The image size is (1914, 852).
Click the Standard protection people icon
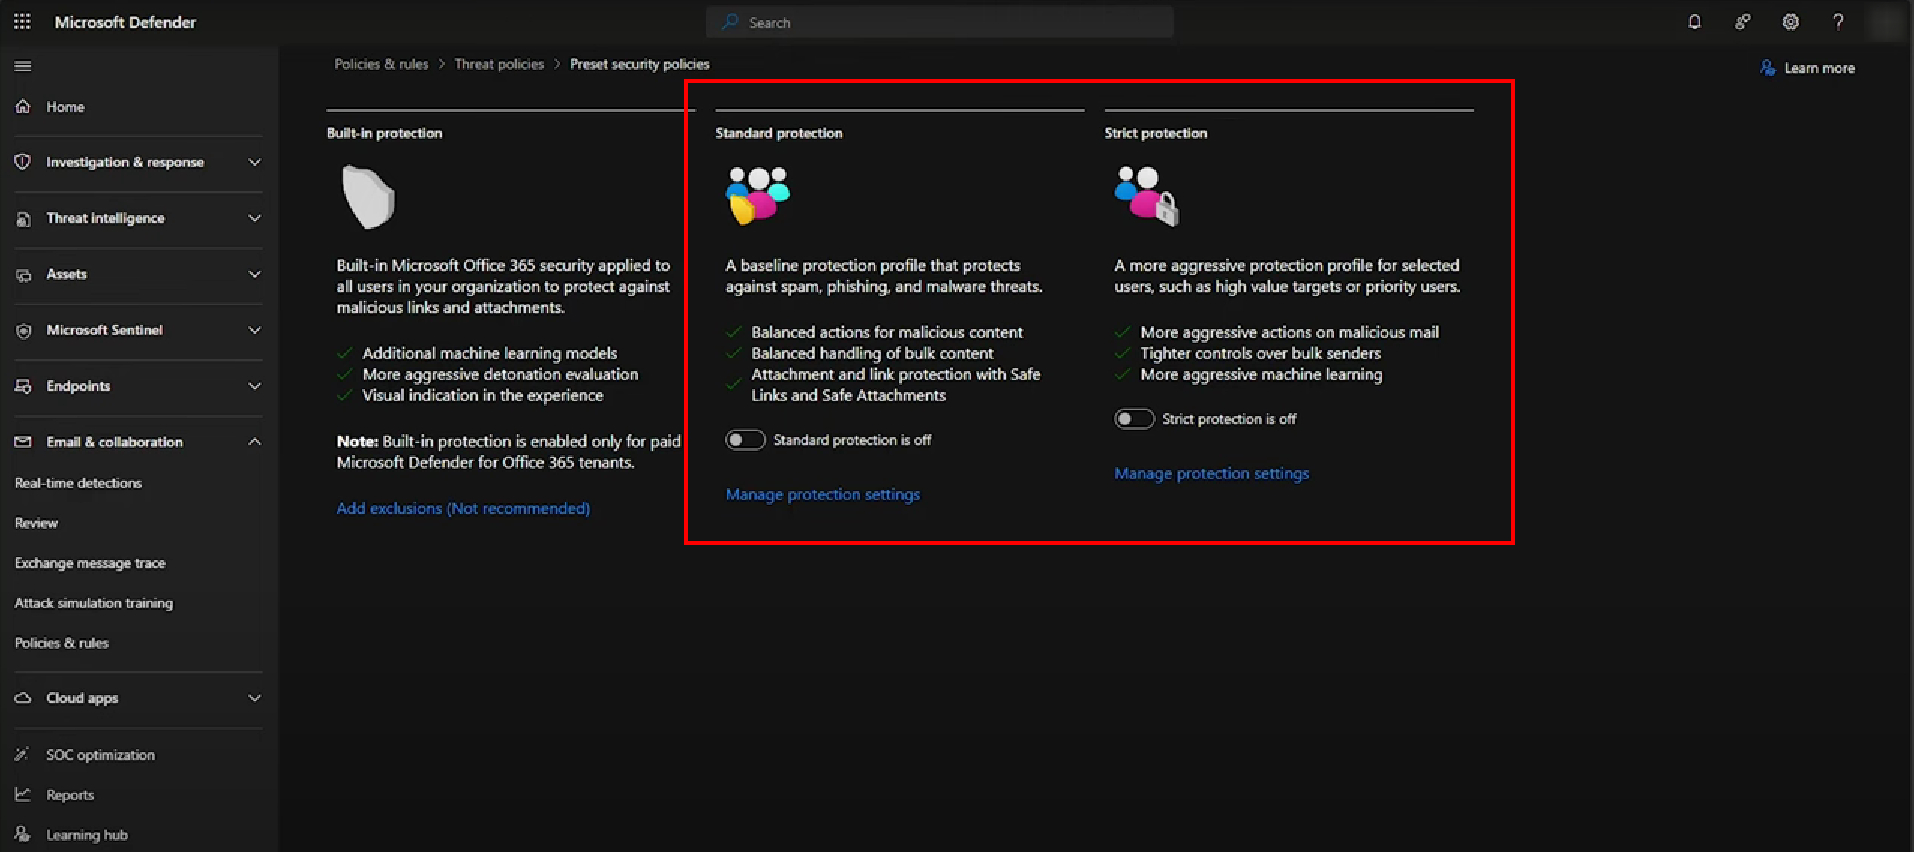[x=757, y=195]
